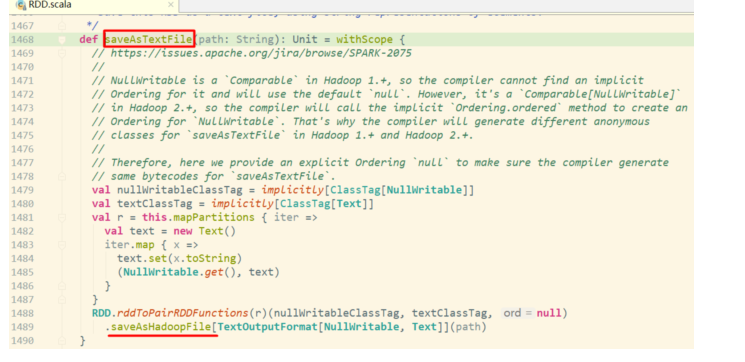
Task: Collapse mapPartitions block at line 1481
Action: pos(62,218)
